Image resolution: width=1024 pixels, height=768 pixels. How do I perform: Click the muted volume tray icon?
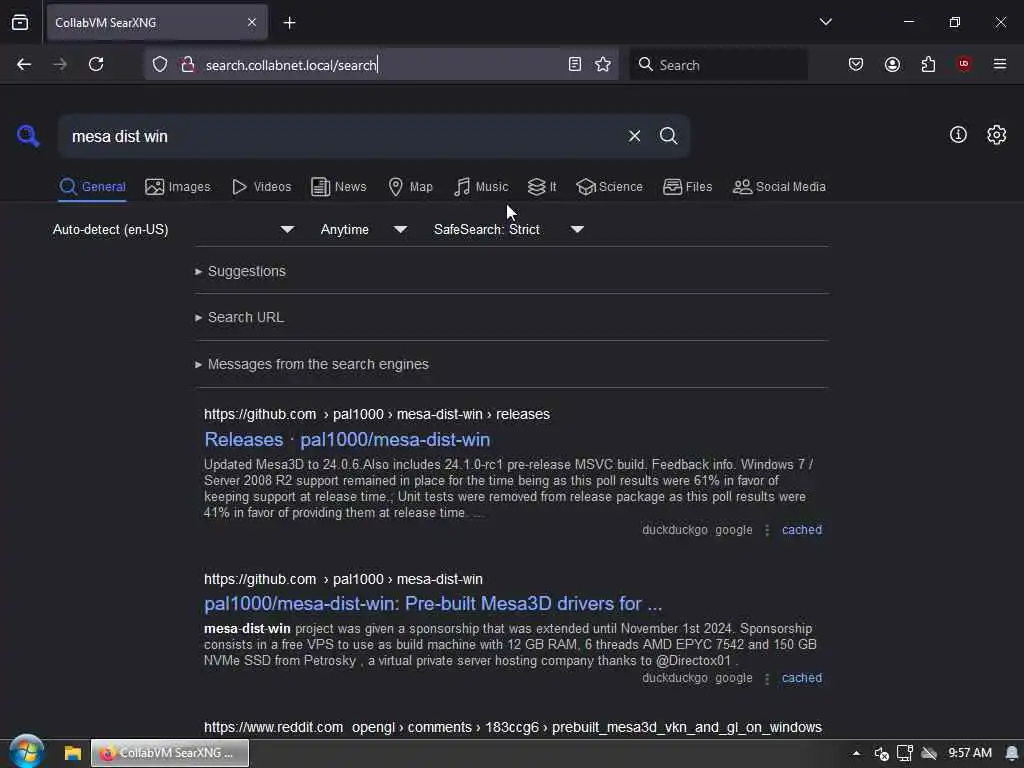[x=881, y=754]
